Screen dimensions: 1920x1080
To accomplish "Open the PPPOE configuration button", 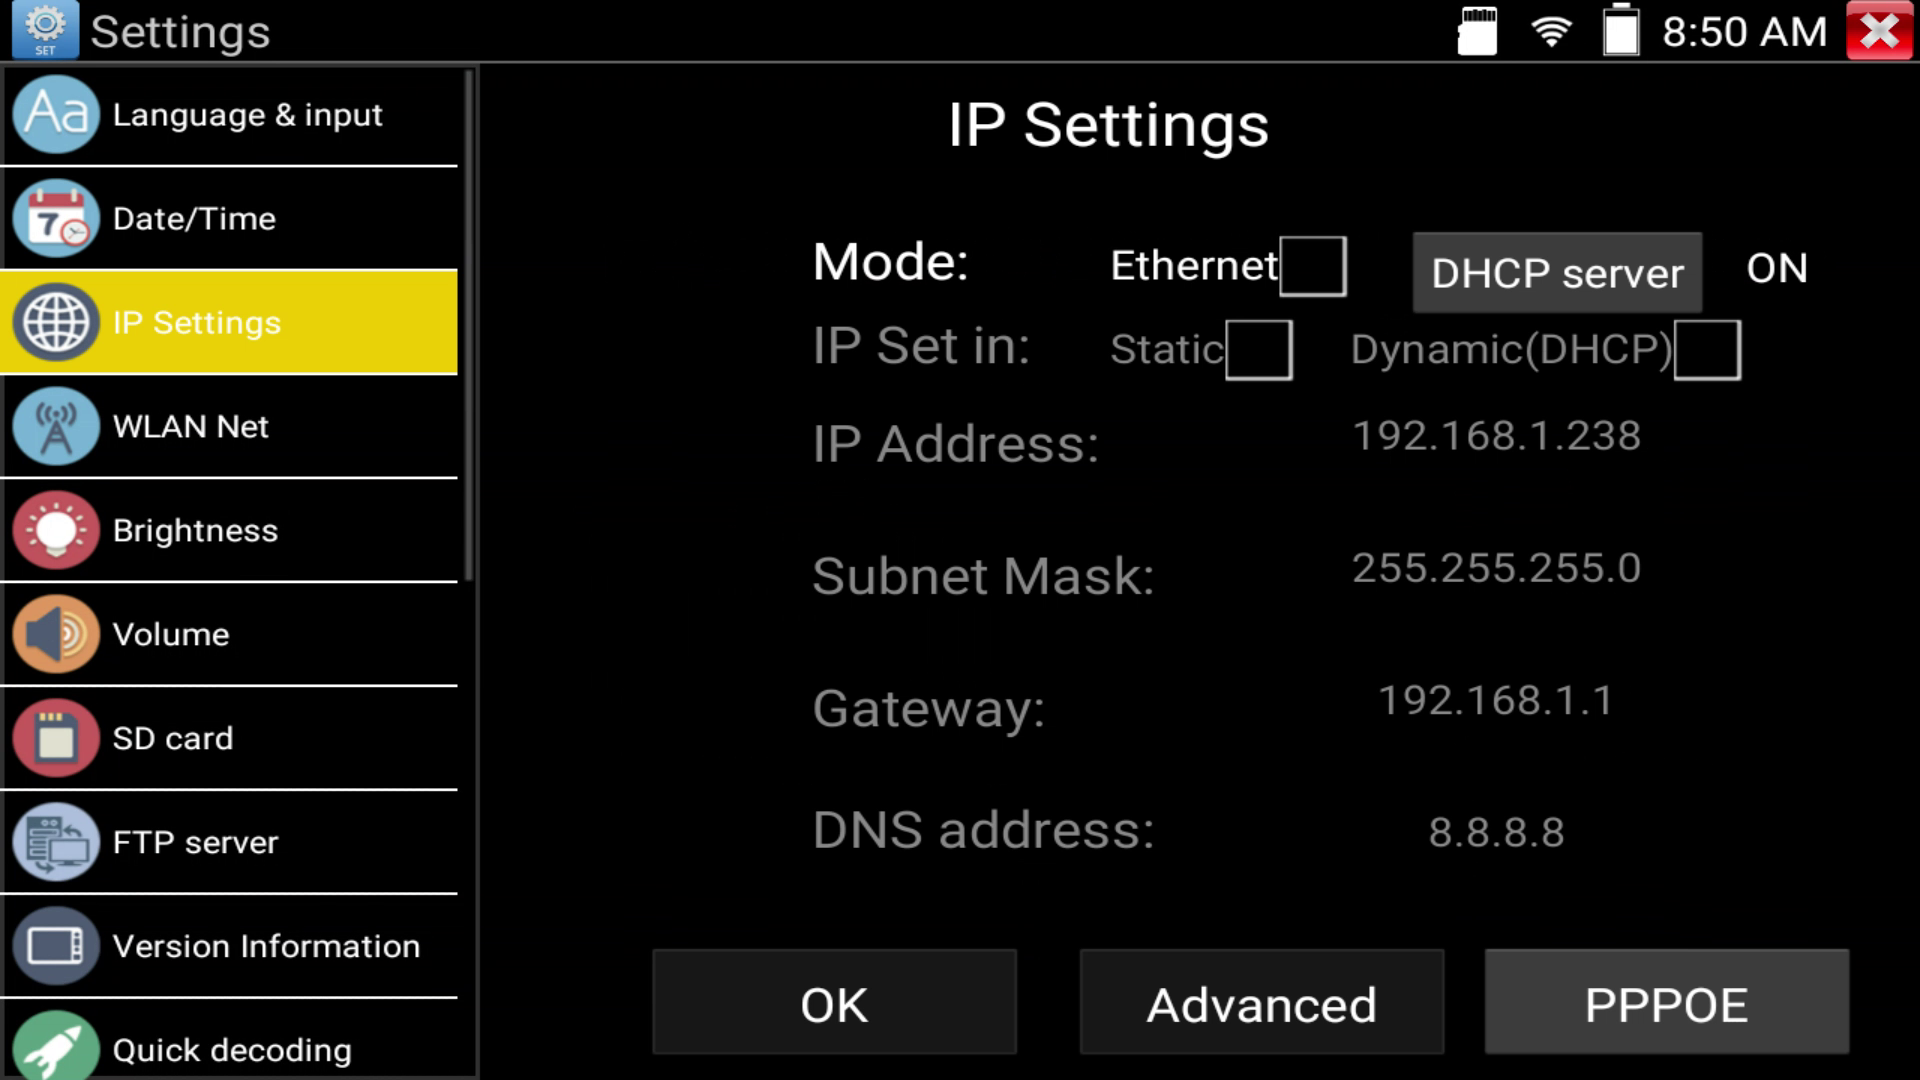I will click(x=1667, y=1002).
